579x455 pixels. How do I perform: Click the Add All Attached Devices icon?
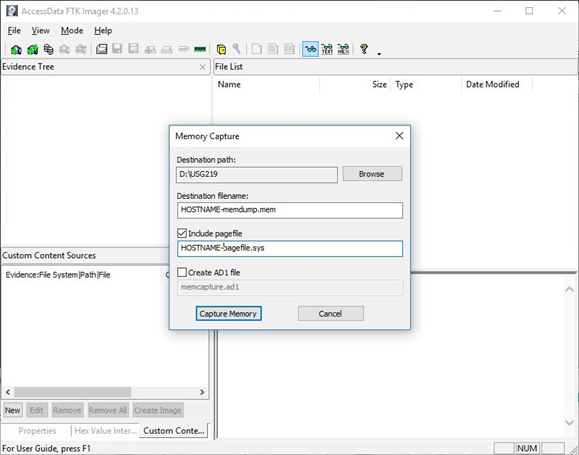pos(32,49)
